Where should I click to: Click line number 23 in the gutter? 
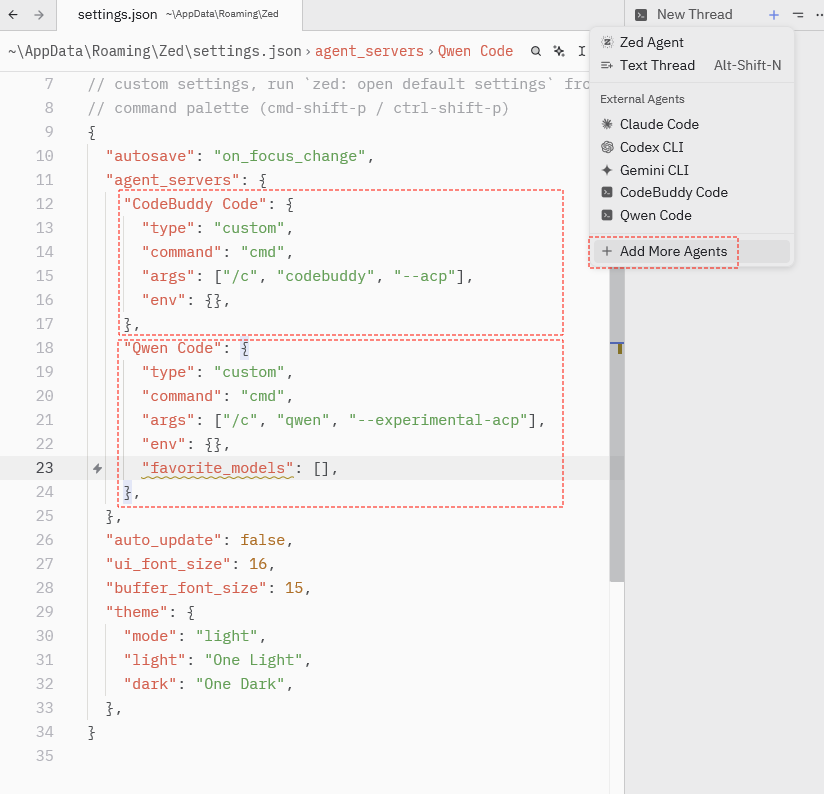coord(45,468)
